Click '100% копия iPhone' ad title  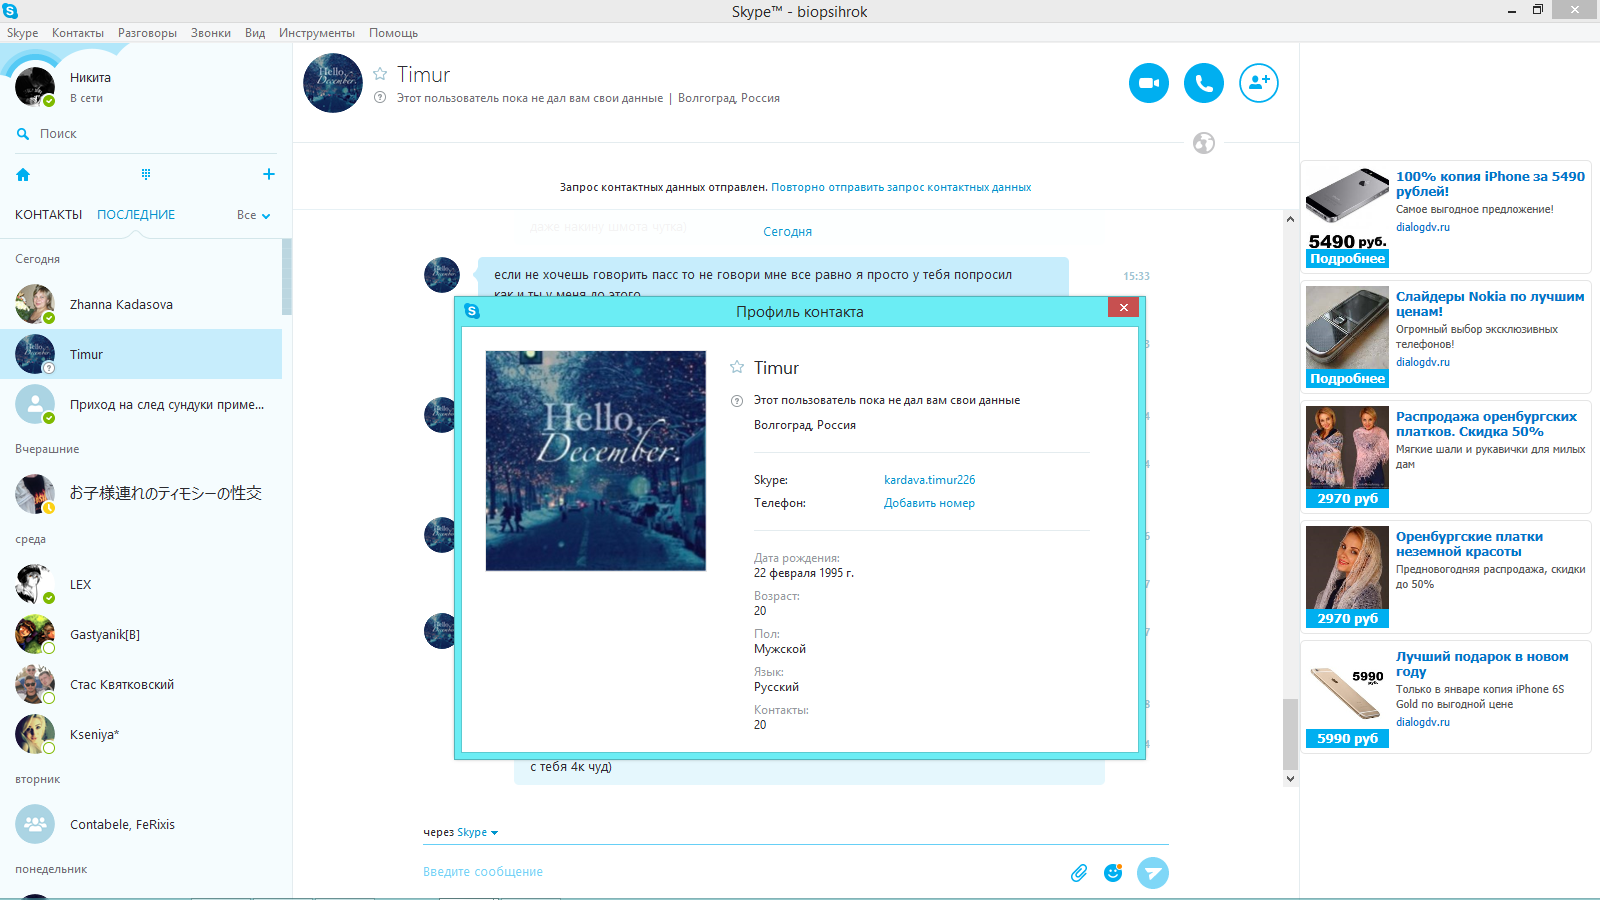coord(1490,184)
